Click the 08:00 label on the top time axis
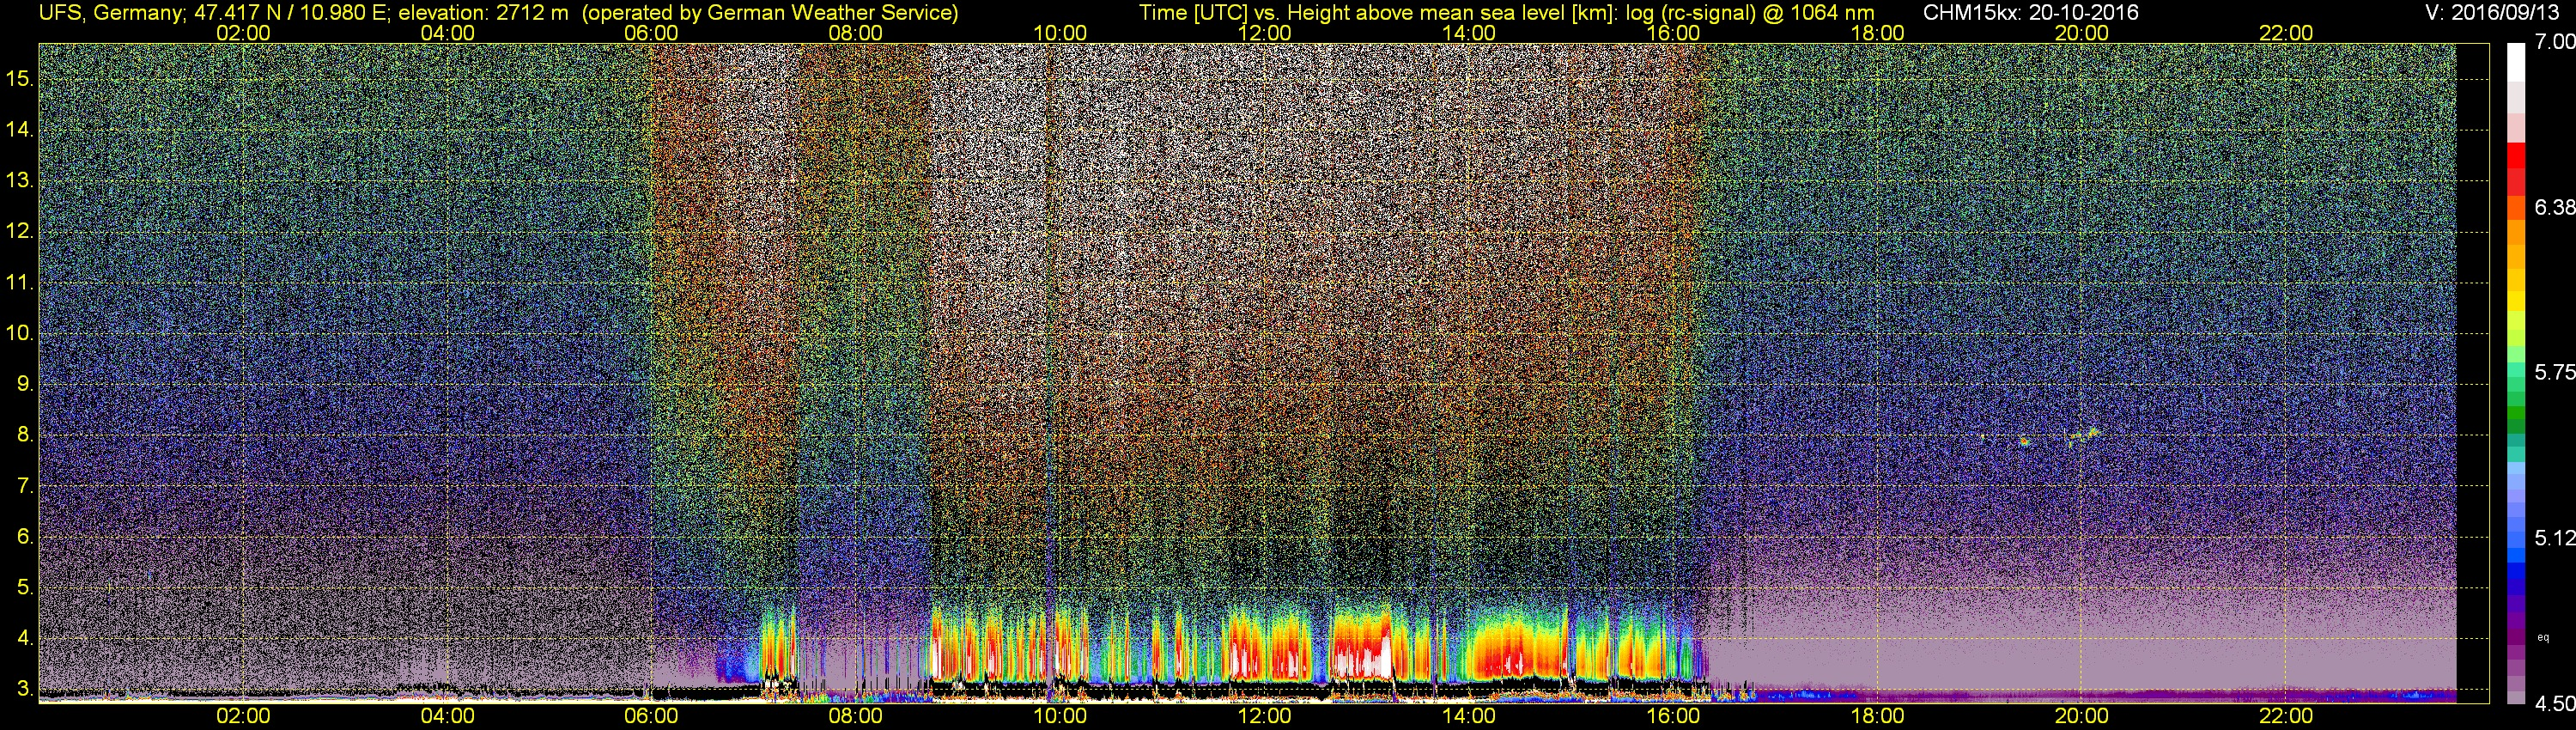Image resolution: width=2576 pixels, height=730 pixels. pyautogui.click(x=856, y=33)
